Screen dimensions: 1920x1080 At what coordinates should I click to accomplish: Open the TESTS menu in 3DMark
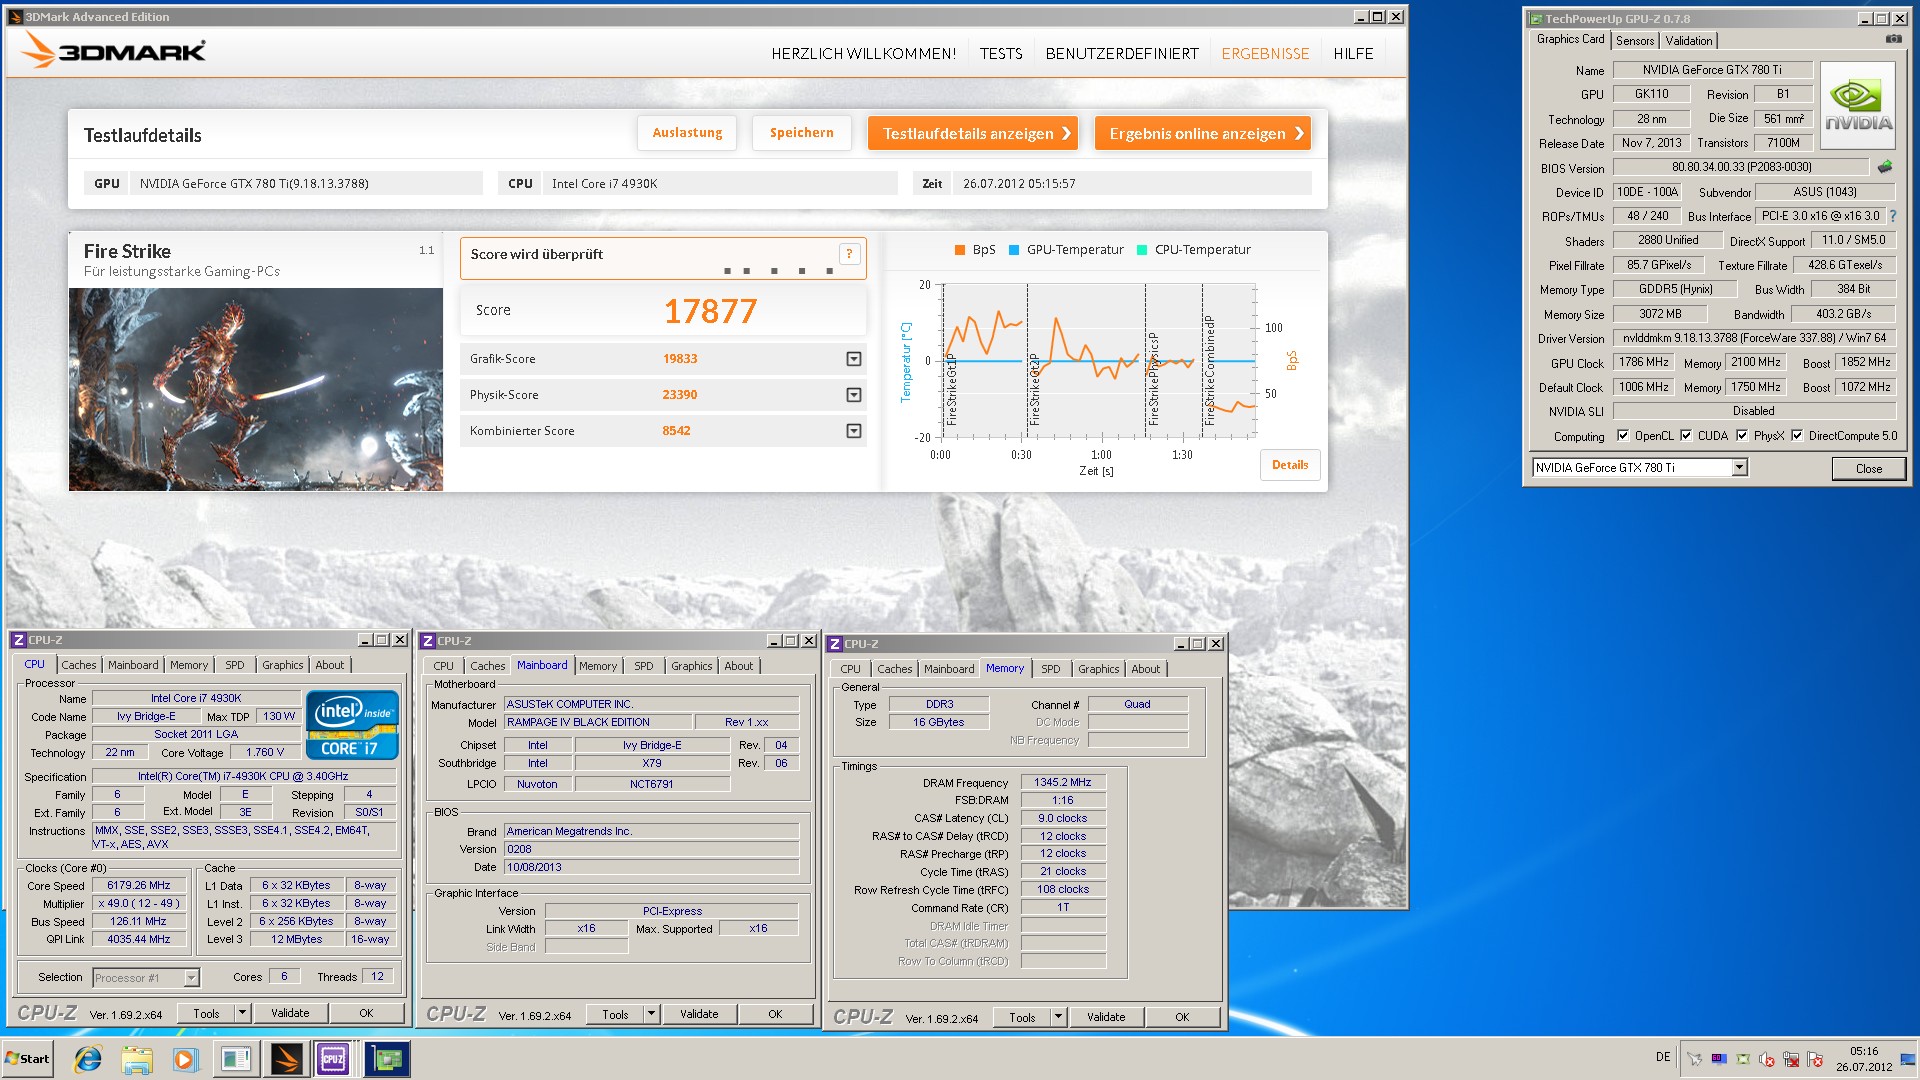(1001, 54)
